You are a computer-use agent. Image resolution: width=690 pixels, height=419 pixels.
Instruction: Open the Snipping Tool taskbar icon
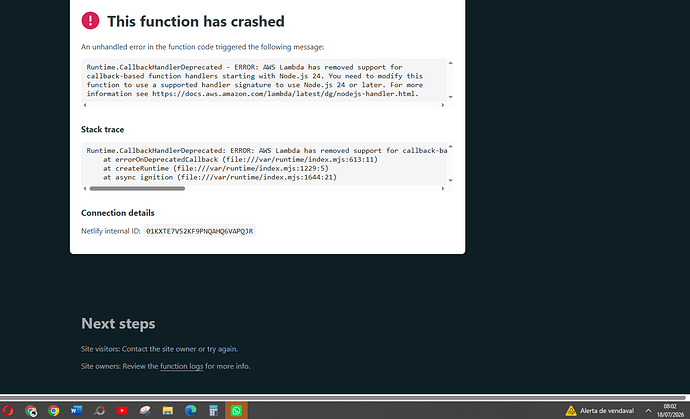pos(145,411)
